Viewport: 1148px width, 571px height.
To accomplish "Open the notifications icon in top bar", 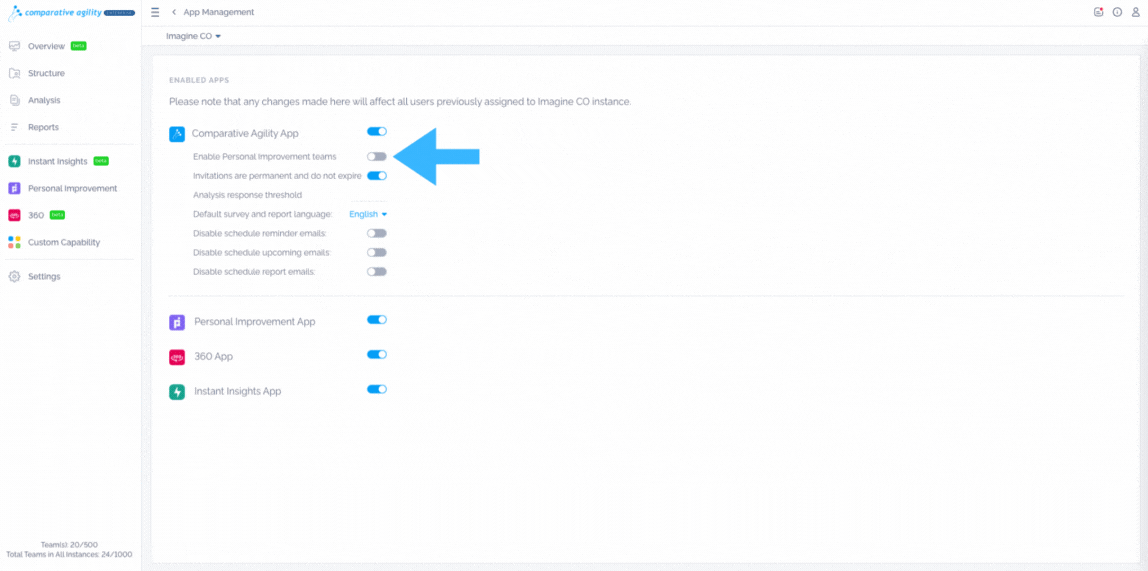I will [x=1099, y=12].
